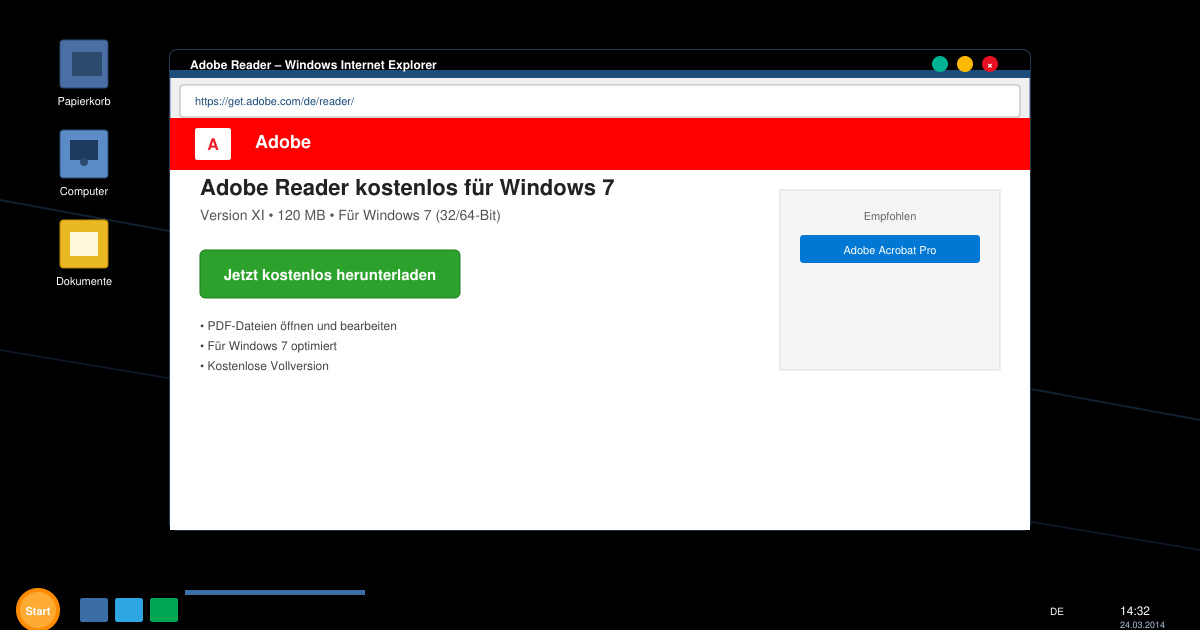Click the orange Start button

pos(38,610)
